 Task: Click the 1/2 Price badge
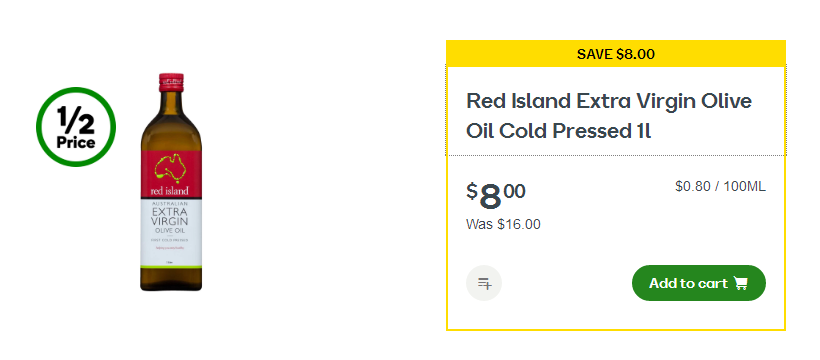pyautogui.click(x=76, y=127)
